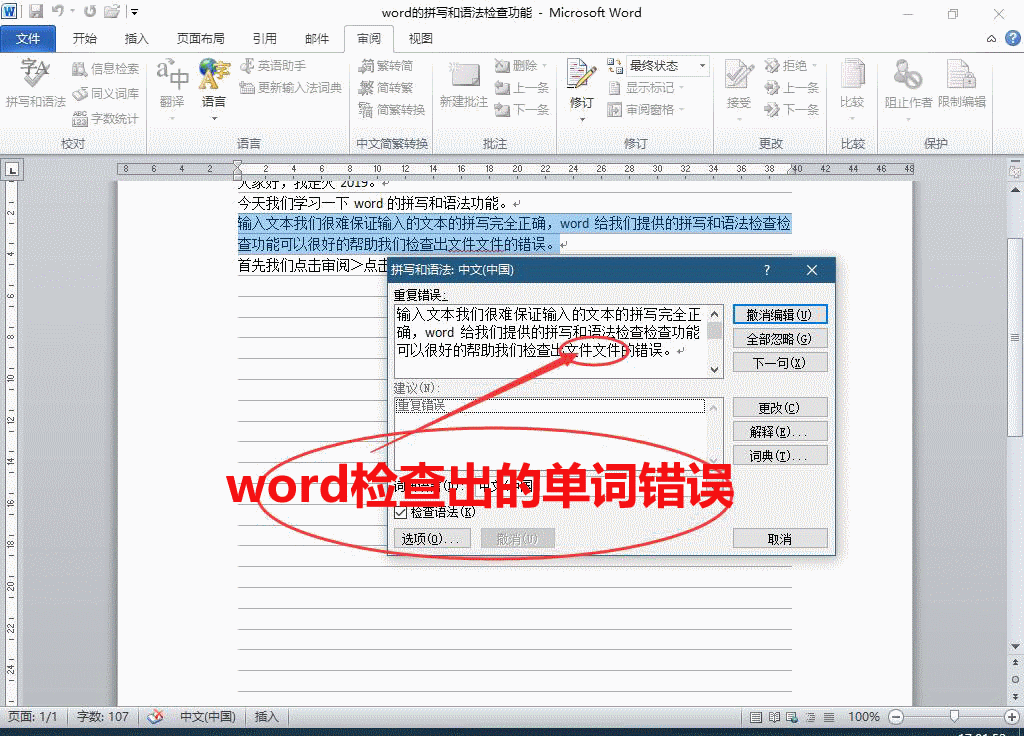
Task: Switch to Draft view in status bar
Action: pyautogui.click(x=829, y=717)
